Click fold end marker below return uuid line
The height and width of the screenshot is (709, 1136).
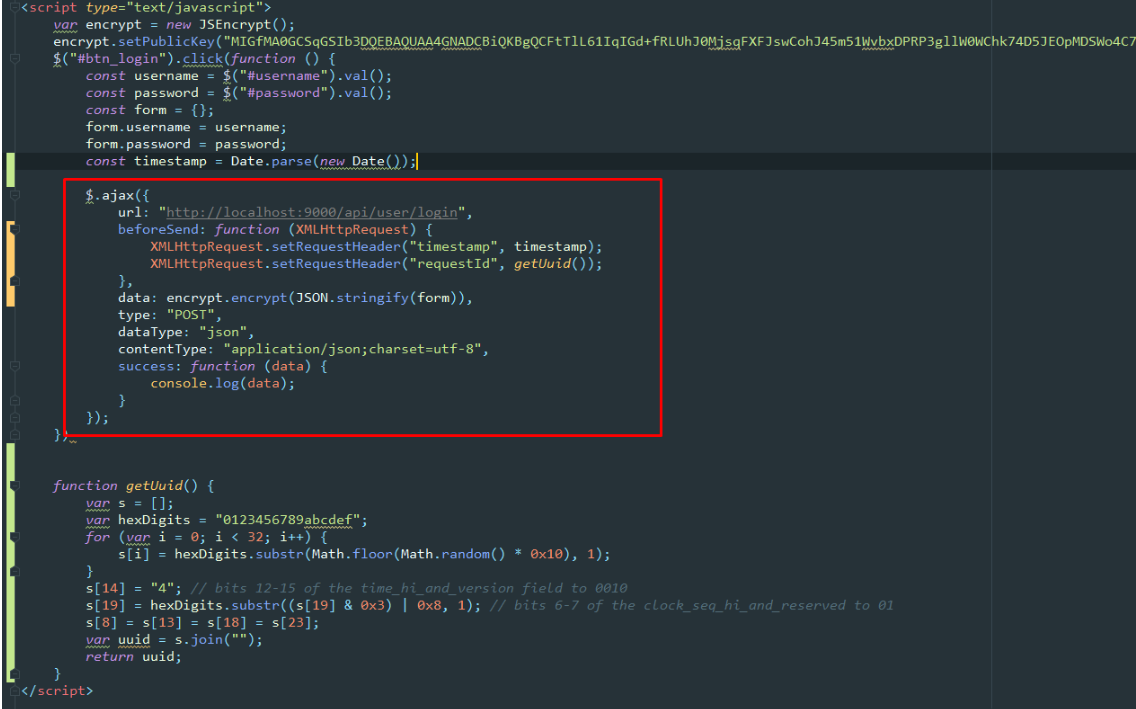[x=14, y=674]
